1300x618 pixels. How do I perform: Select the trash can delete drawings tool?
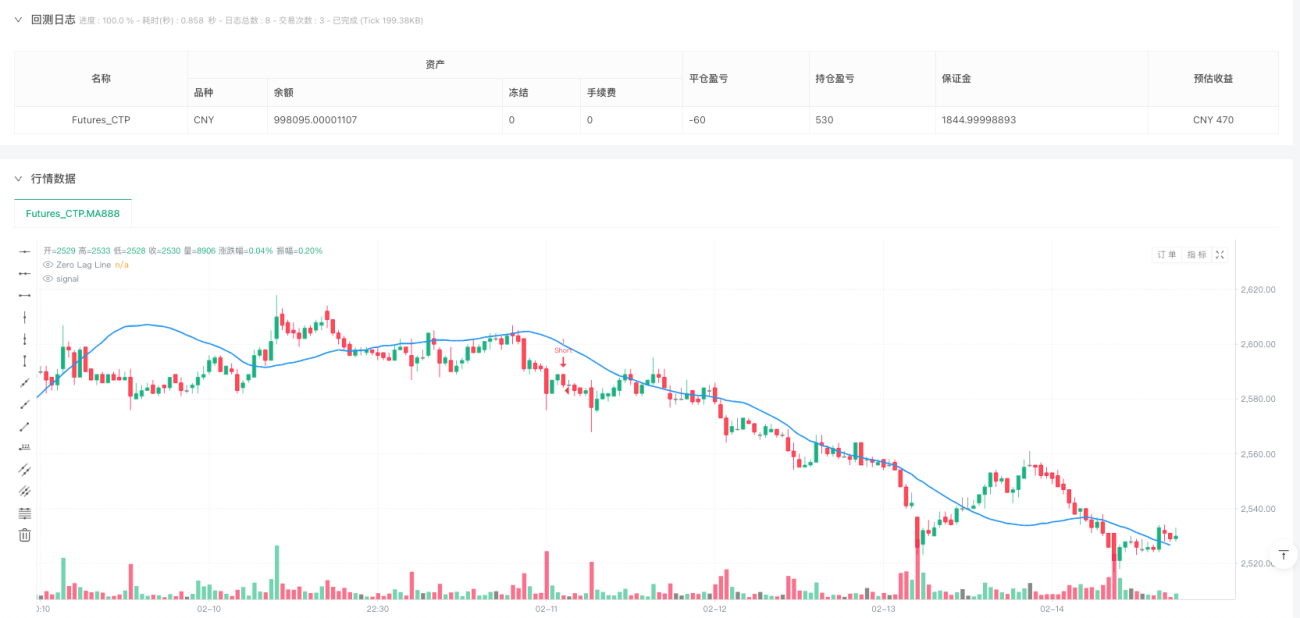coord(25,535)
